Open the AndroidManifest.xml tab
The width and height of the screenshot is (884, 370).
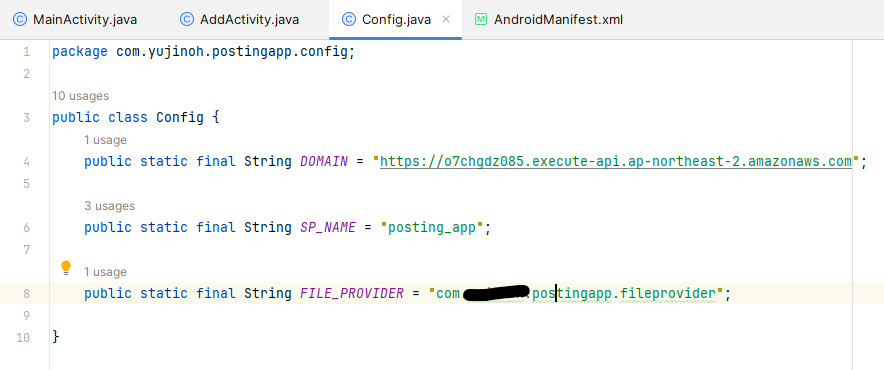click(549, 20)
